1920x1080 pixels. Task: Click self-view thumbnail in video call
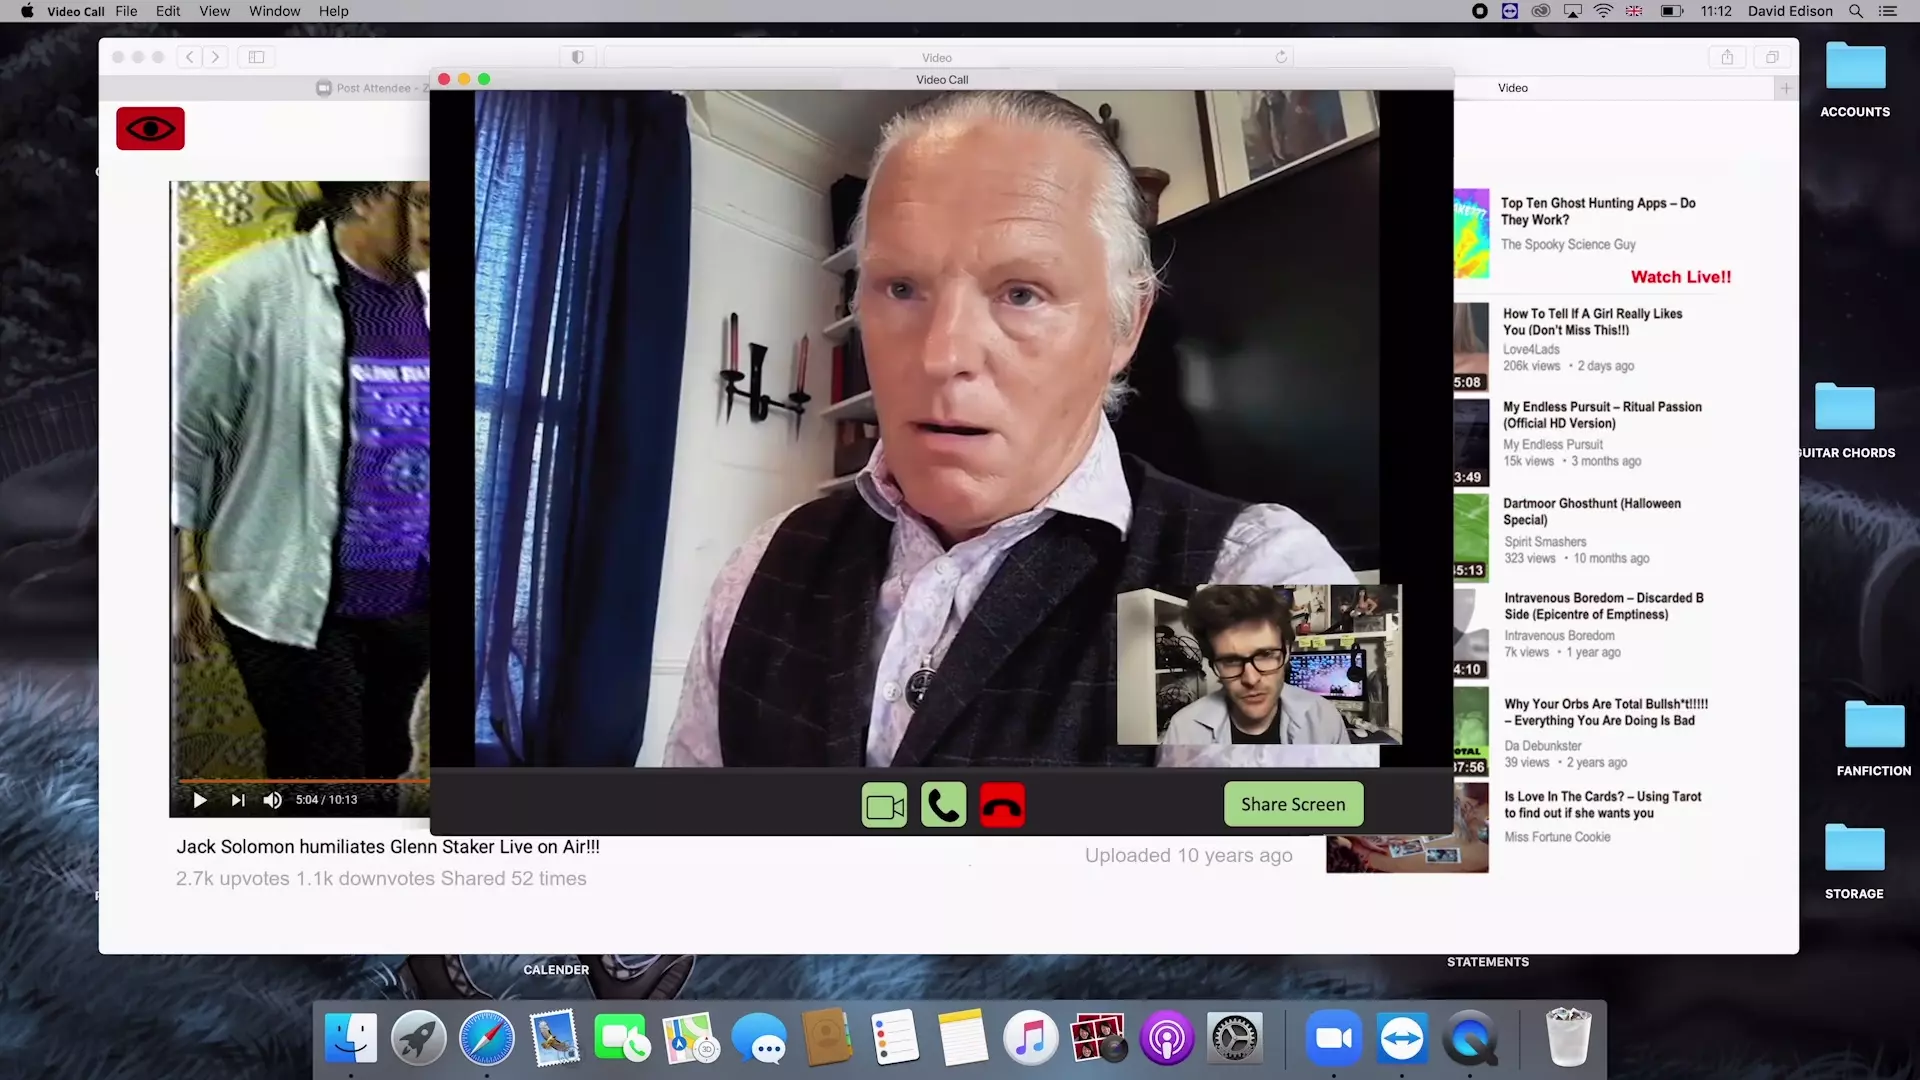1259,665
